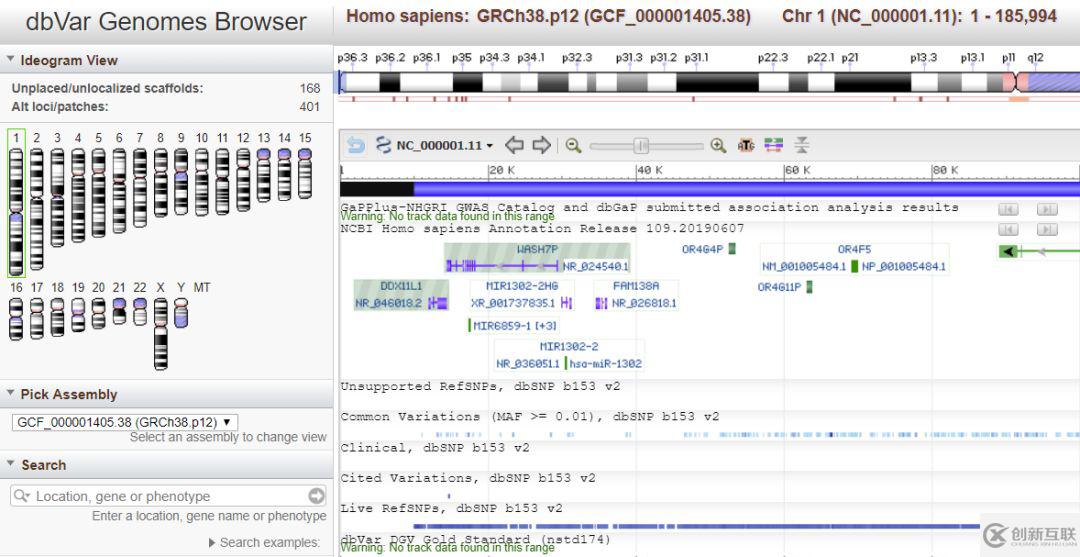Click the sequence helix icon beside NC_000001.11

pyautogui.click(x=384, y=145)
